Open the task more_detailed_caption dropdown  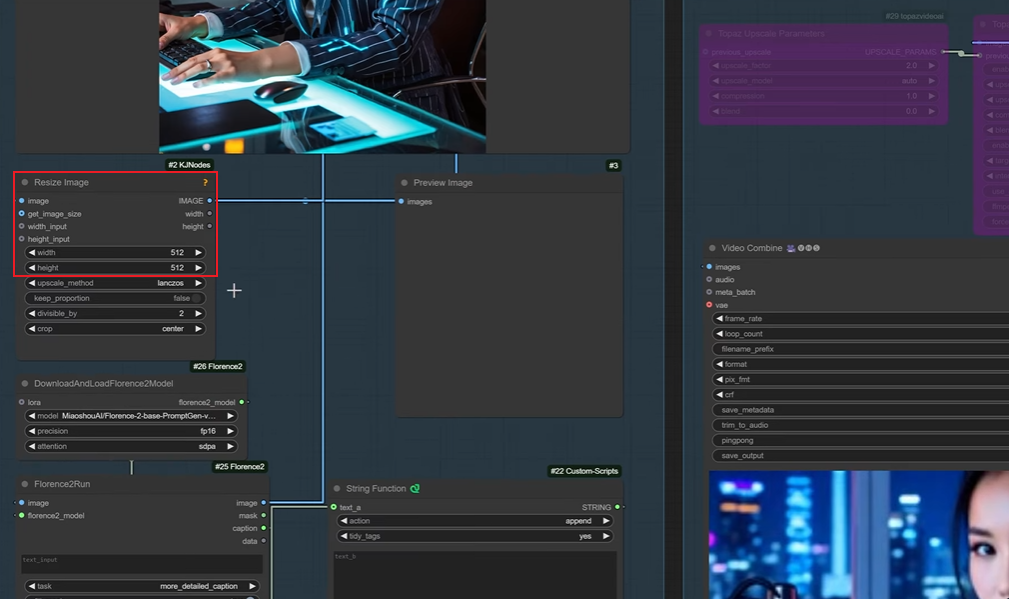[x=142, y=586]
